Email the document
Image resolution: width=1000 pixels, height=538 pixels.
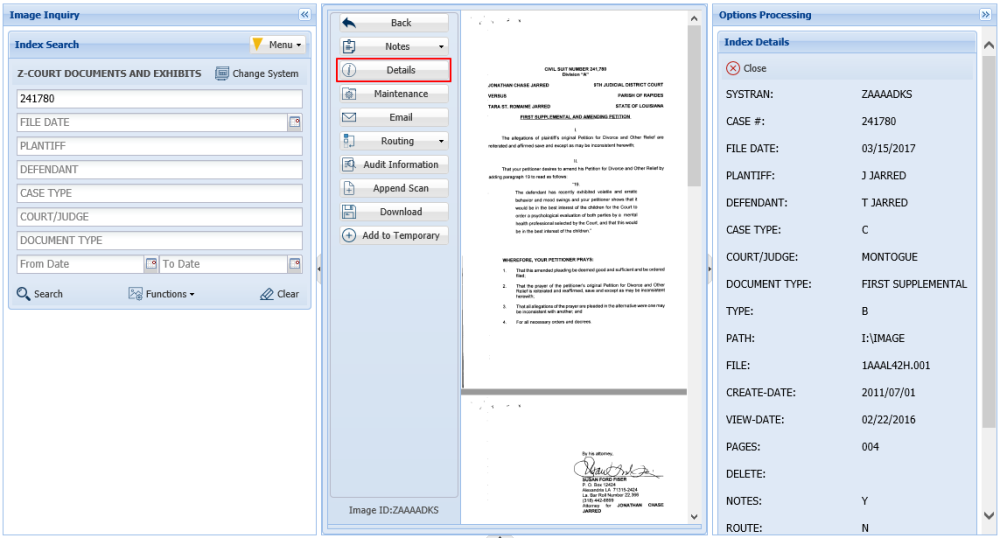click(393, 117)
